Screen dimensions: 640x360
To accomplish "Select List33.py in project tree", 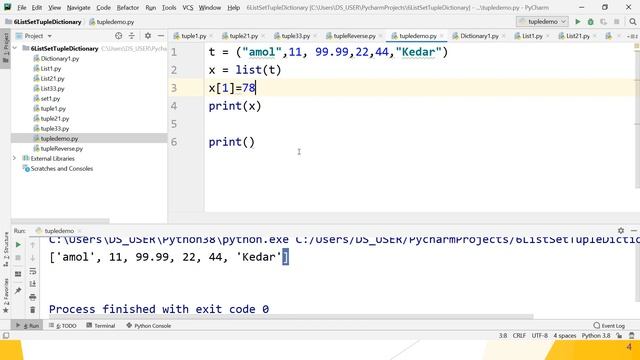I will tap(52, 89).
